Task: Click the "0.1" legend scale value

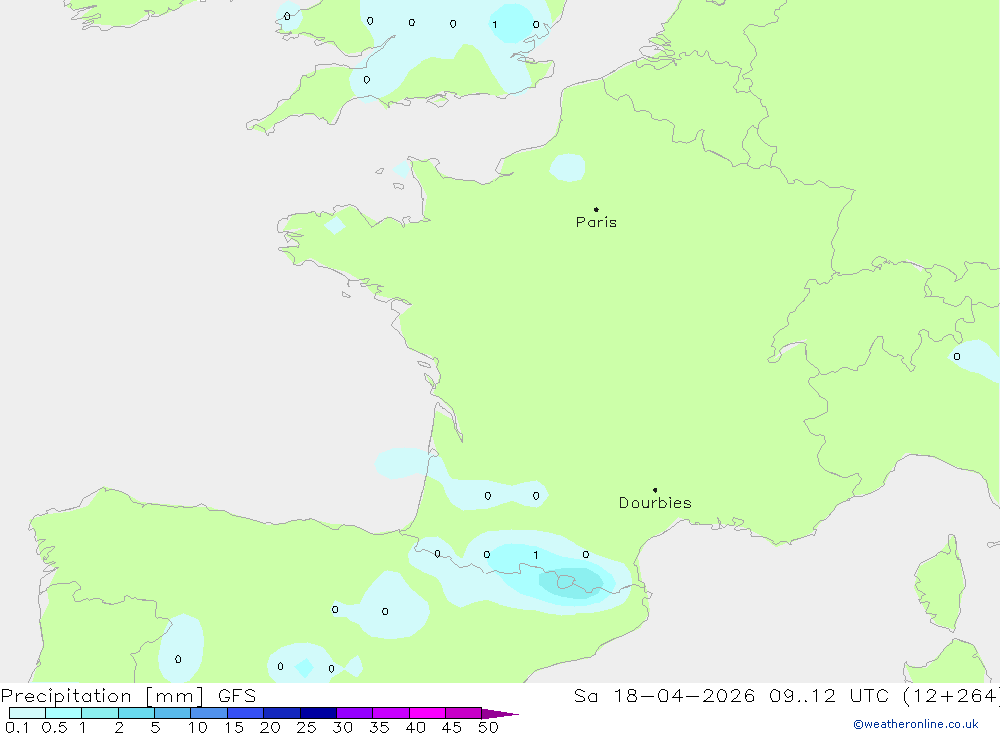Action: tap(17, 727)
